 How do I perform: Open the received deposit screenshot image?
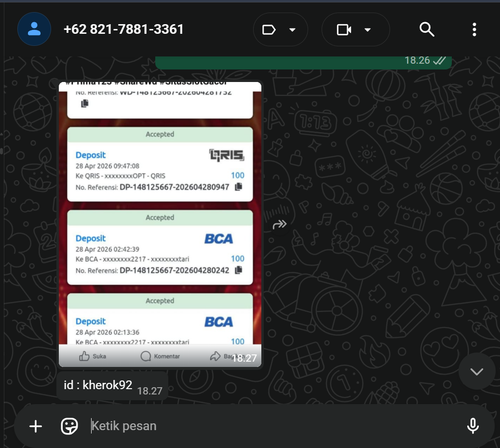pyautogui.click(x=160, y=224)
